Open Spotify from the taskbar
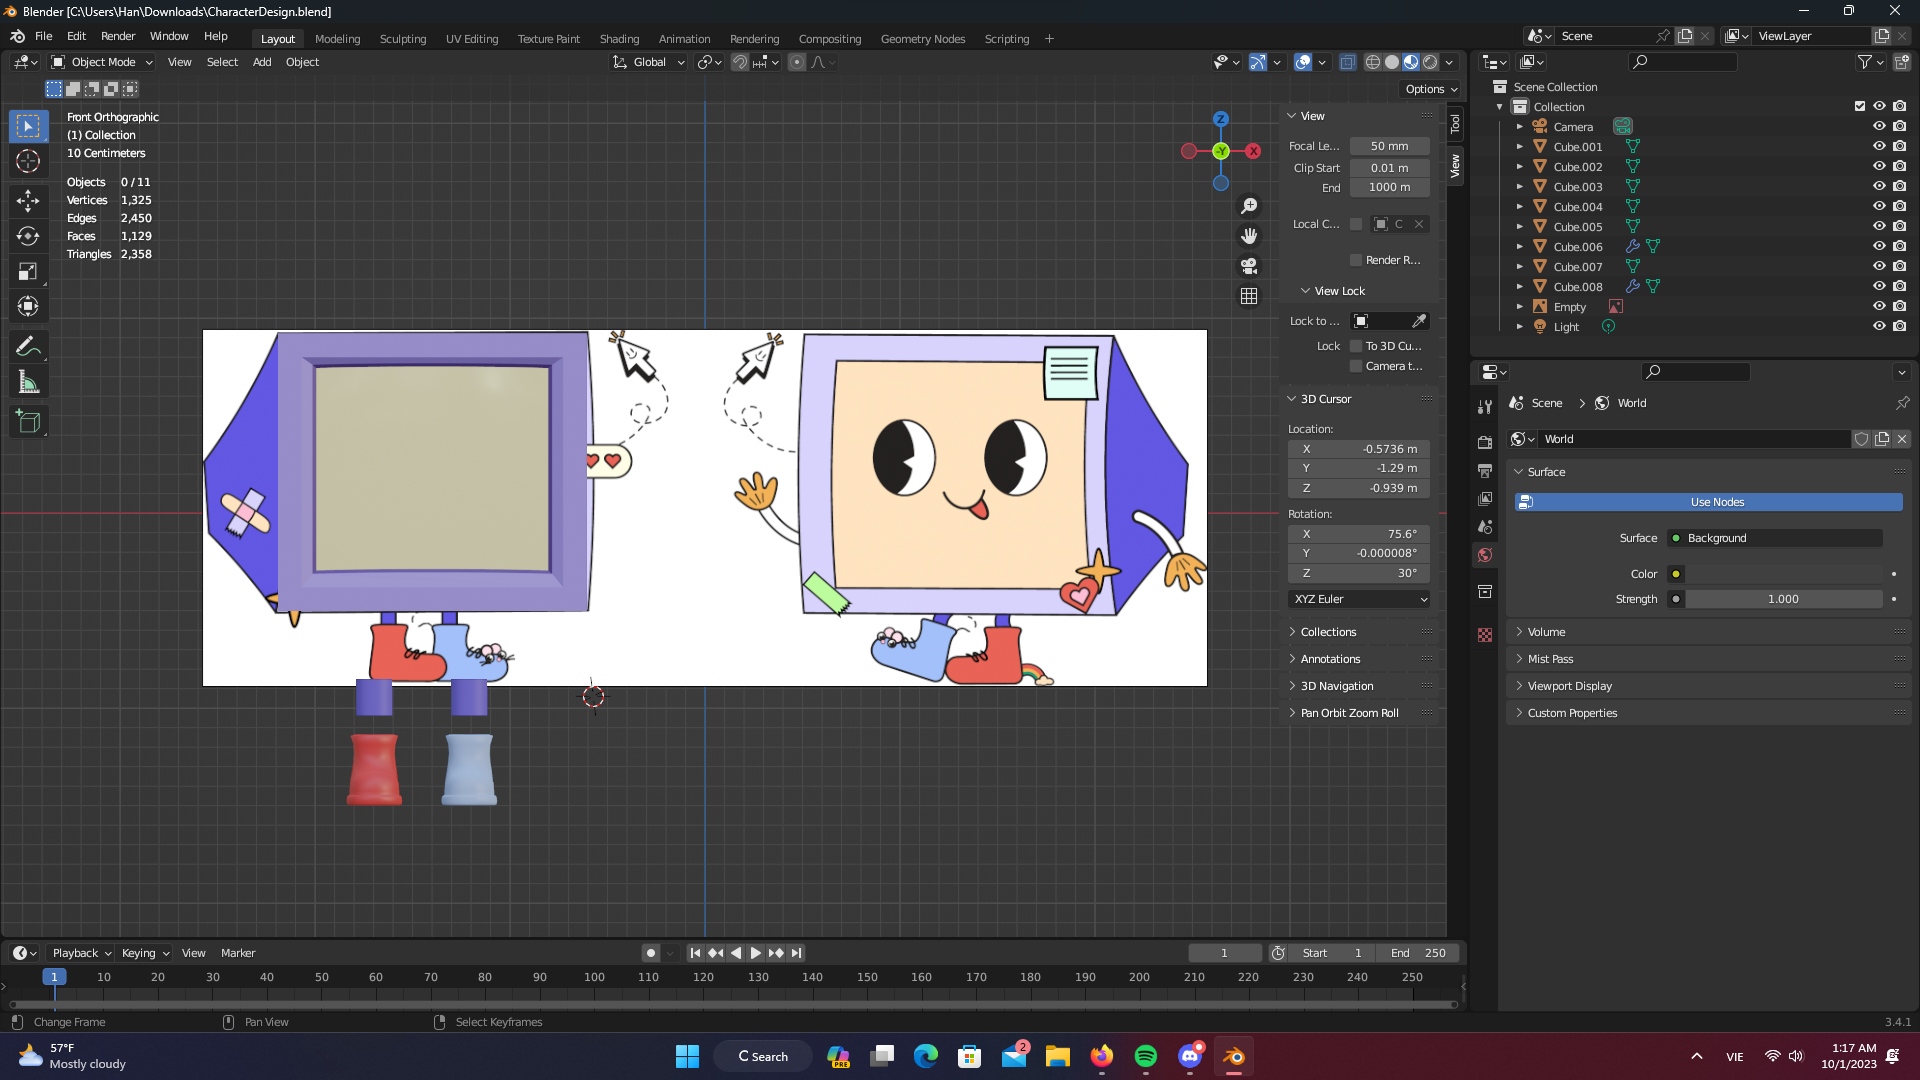Image resolution: width=1920 pixels, height=1080 pixels. pos(1145,1057)
